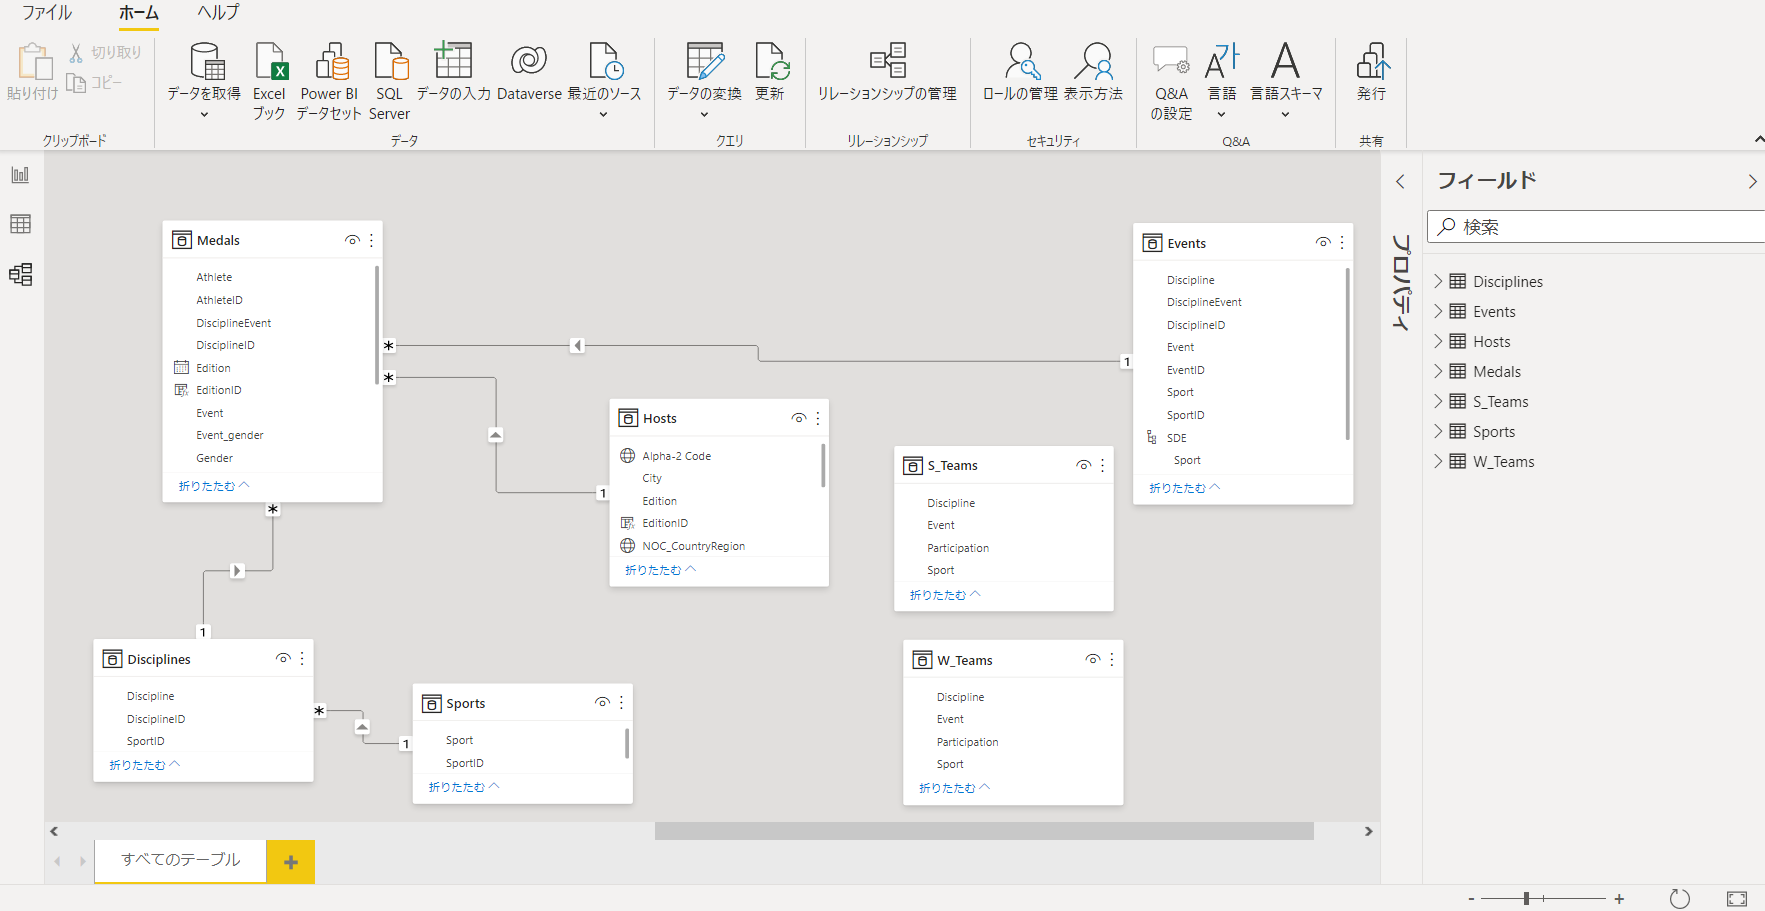Open Manage Roles (ロールの管理)
The image size is (1765, 911).
click(1020, 72)
